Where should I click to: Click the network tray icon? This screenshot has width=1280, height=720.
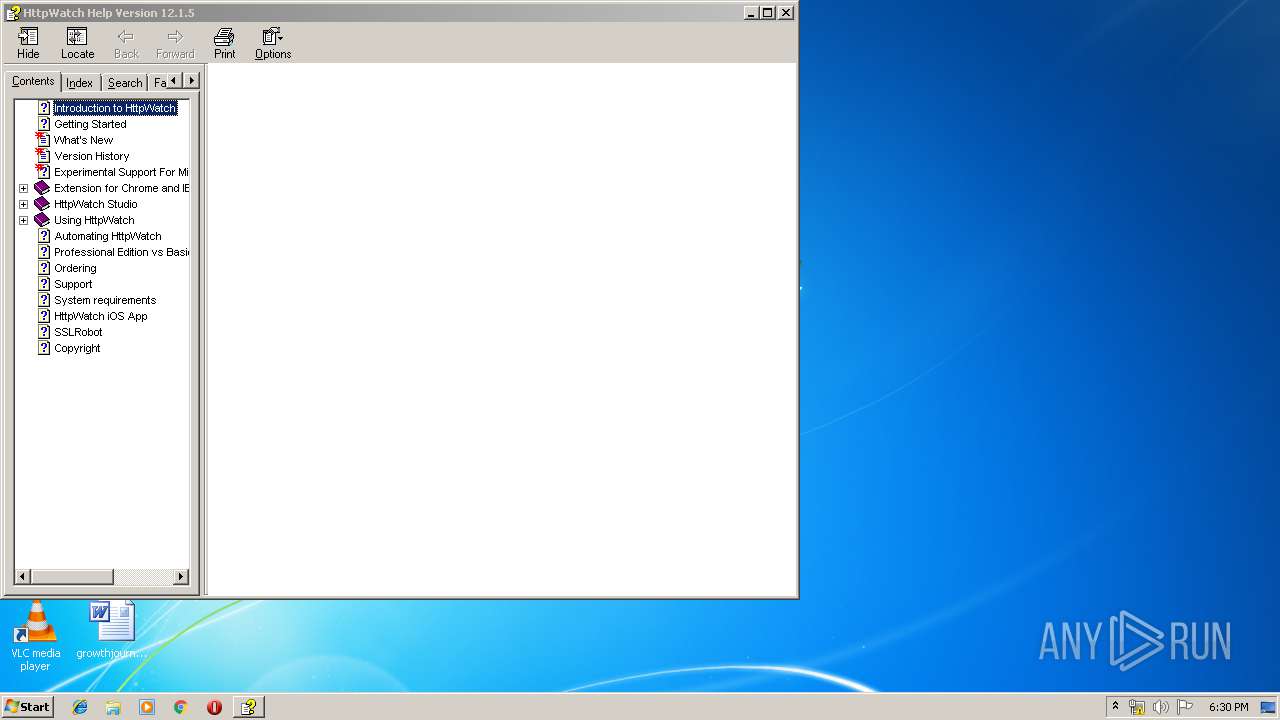coord(1137,707)
